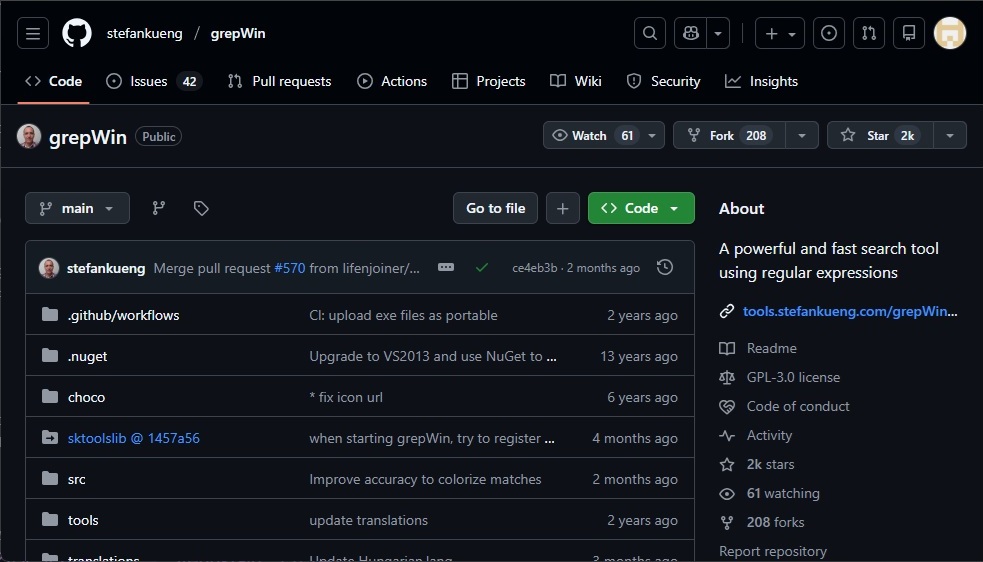983x562 pixels.
Task: Switch to the Pull requests tab
Action: 280,82
